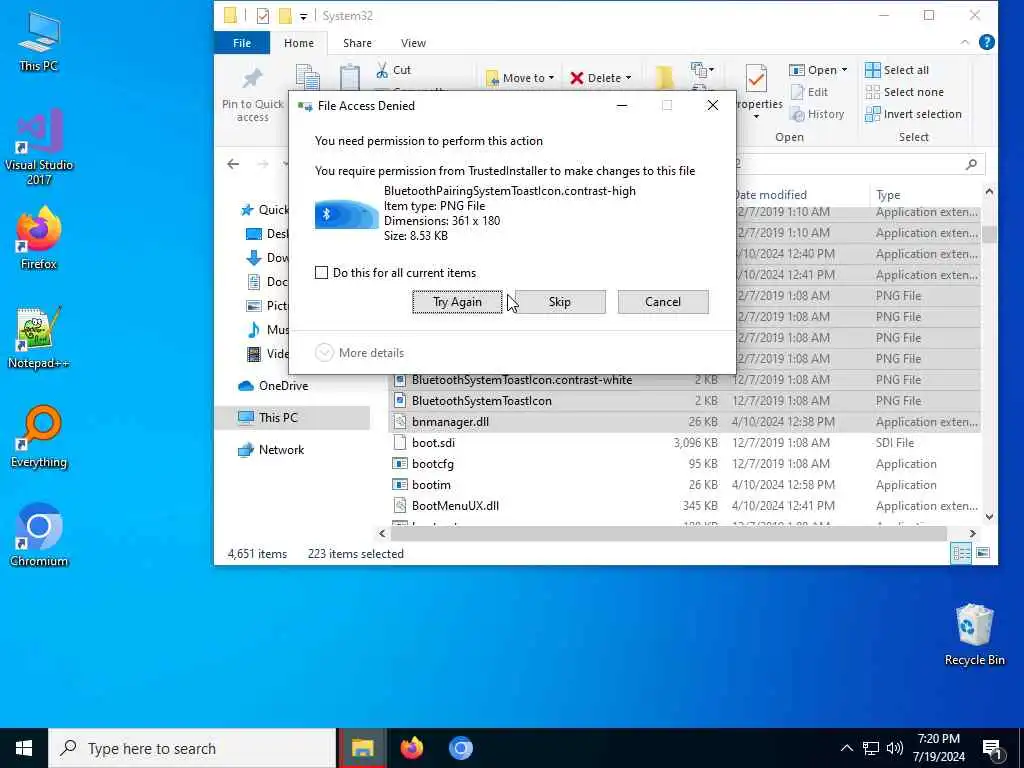Open the Move to dropdown
The width and height of the screenshot is (1024, 768).
[x=520, y=78]
